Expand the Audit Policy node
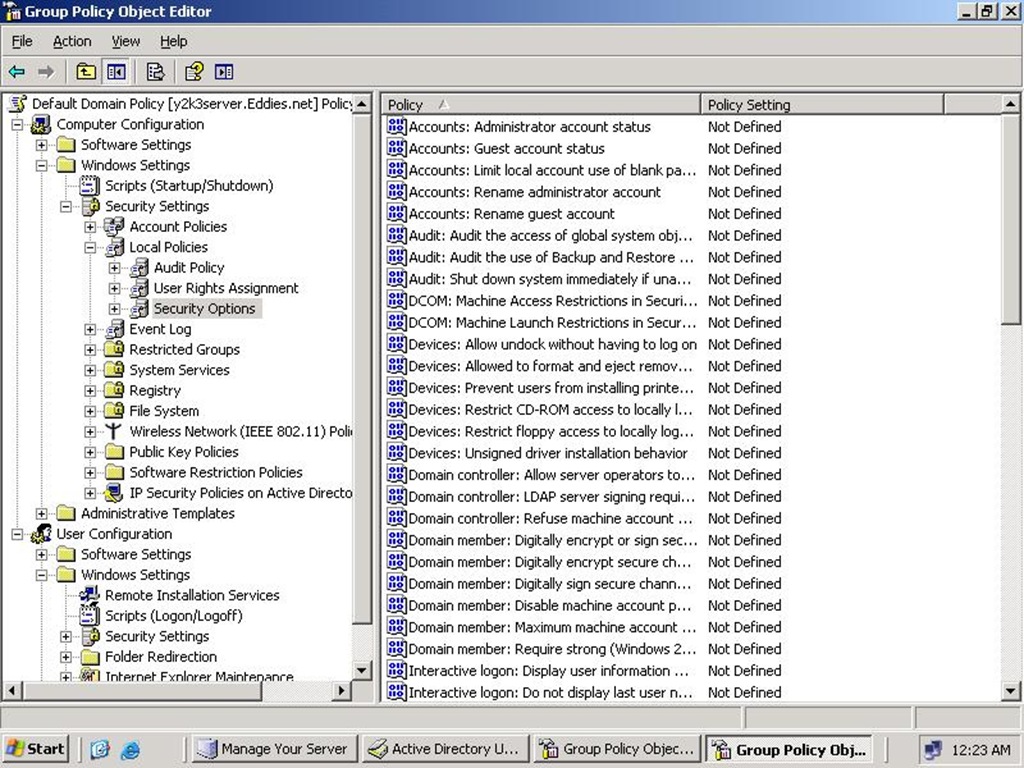The image size is (1024, 768). click(x=114, y=268)
